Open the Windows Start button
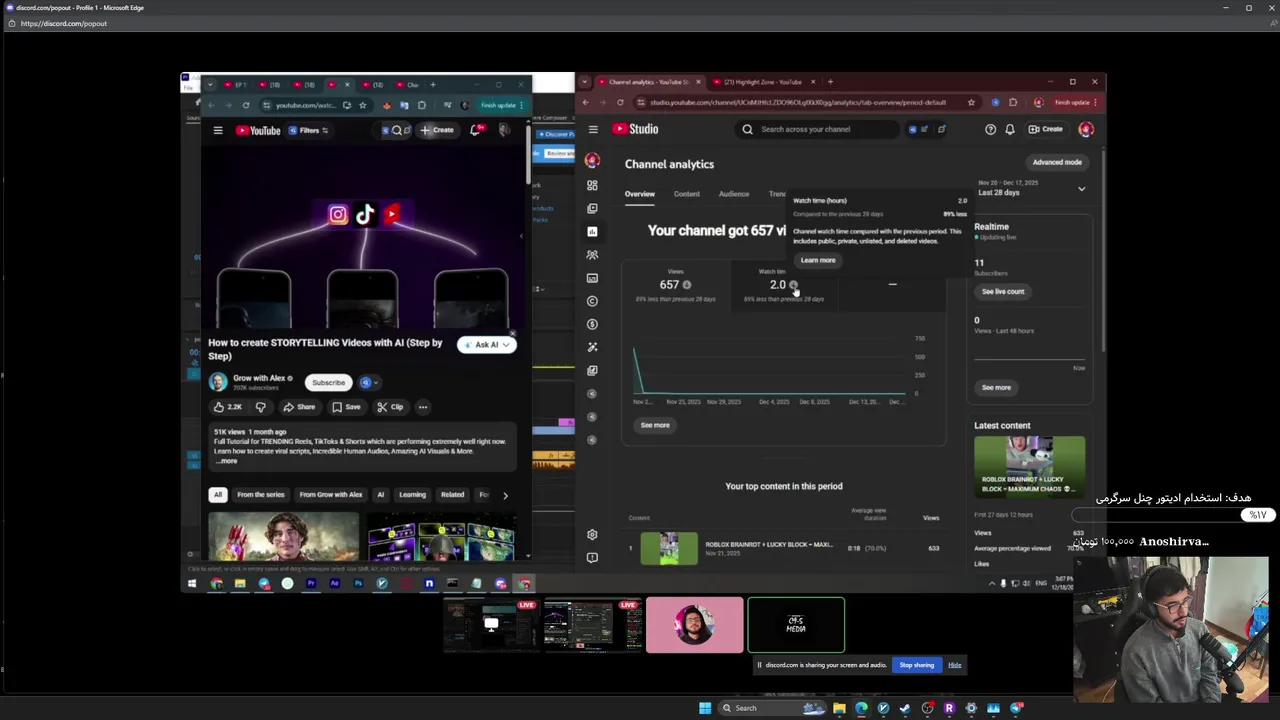The height and width of the screenshot is (720, 1280). tap(705, 708)
